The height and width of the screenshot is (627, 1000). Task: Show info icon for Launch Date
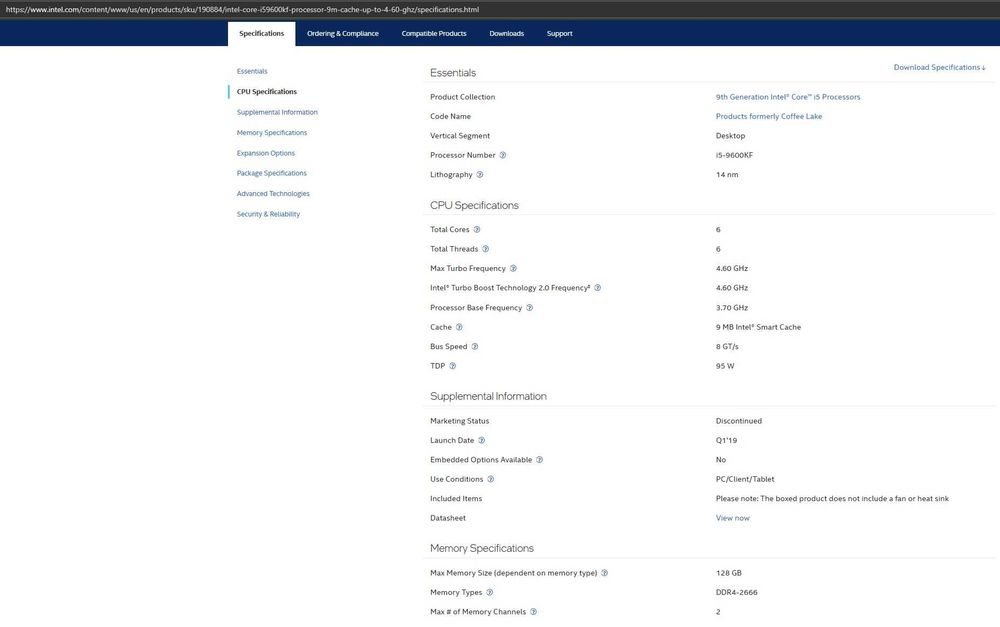[482, 440]
